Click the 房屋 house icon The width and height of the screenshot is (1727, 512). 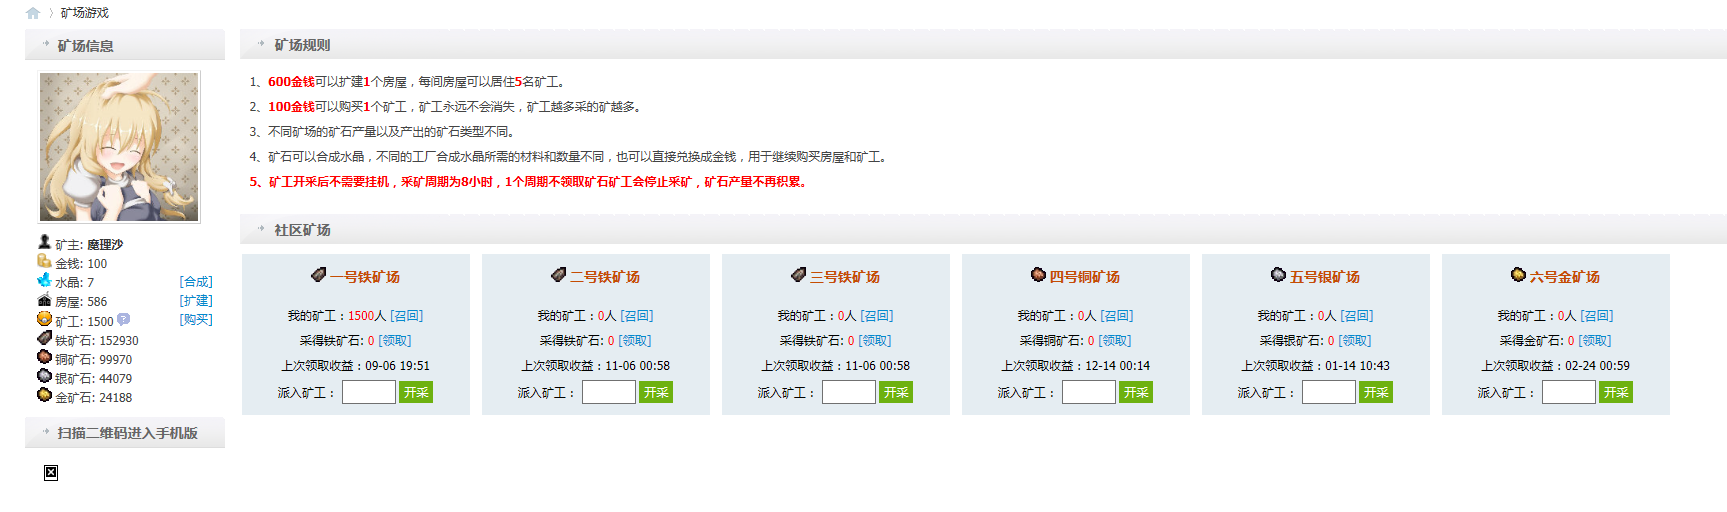coord(44,299)
